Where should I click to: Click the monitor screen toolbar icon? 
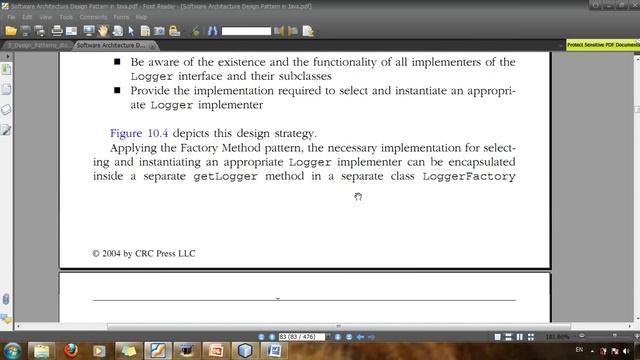coord(89,31)
